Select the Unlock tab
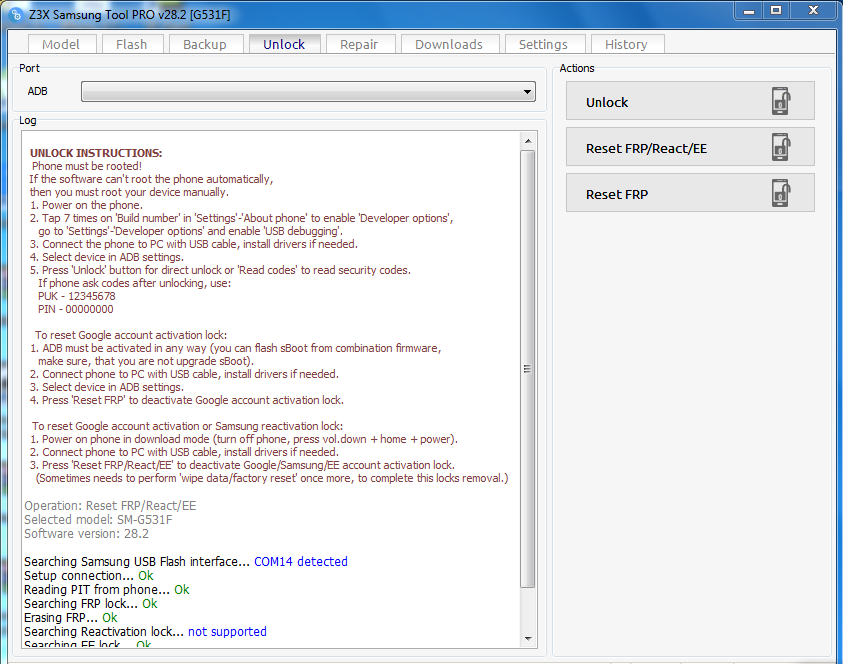Screen dimensions: 843x664 click(x=284, y=44)
